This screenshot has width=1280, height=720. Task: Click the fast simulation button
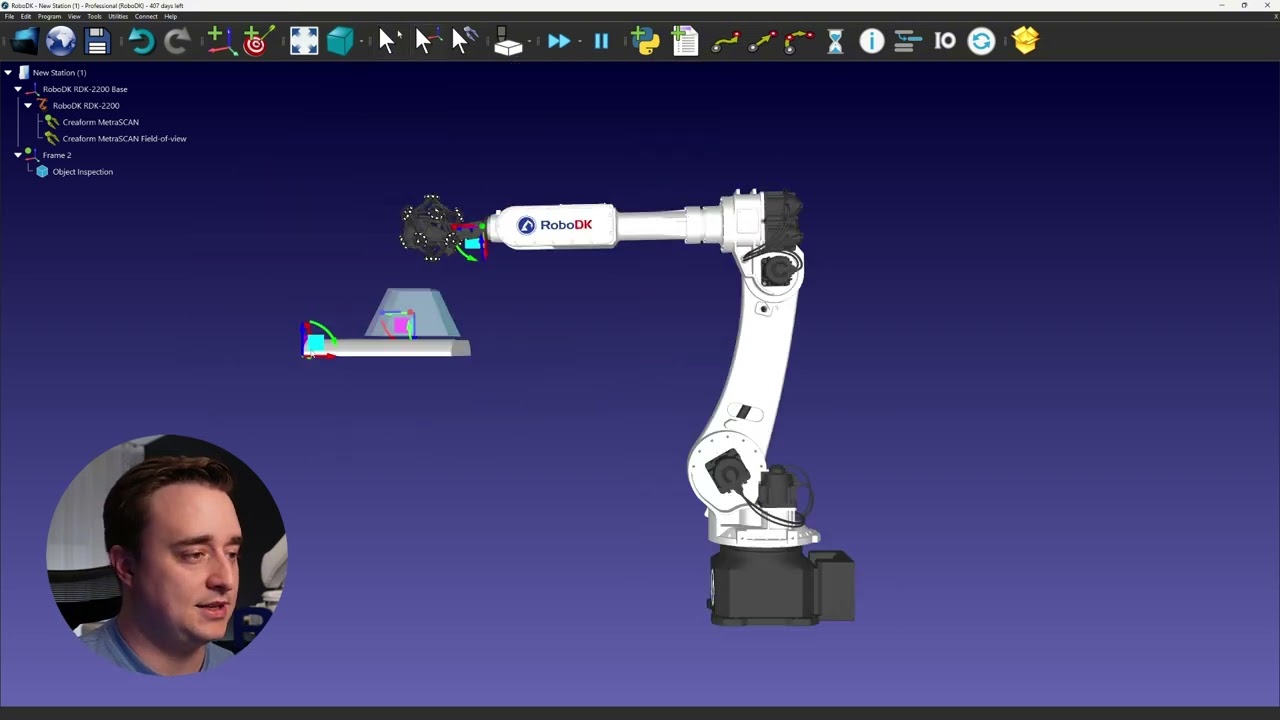558,41
